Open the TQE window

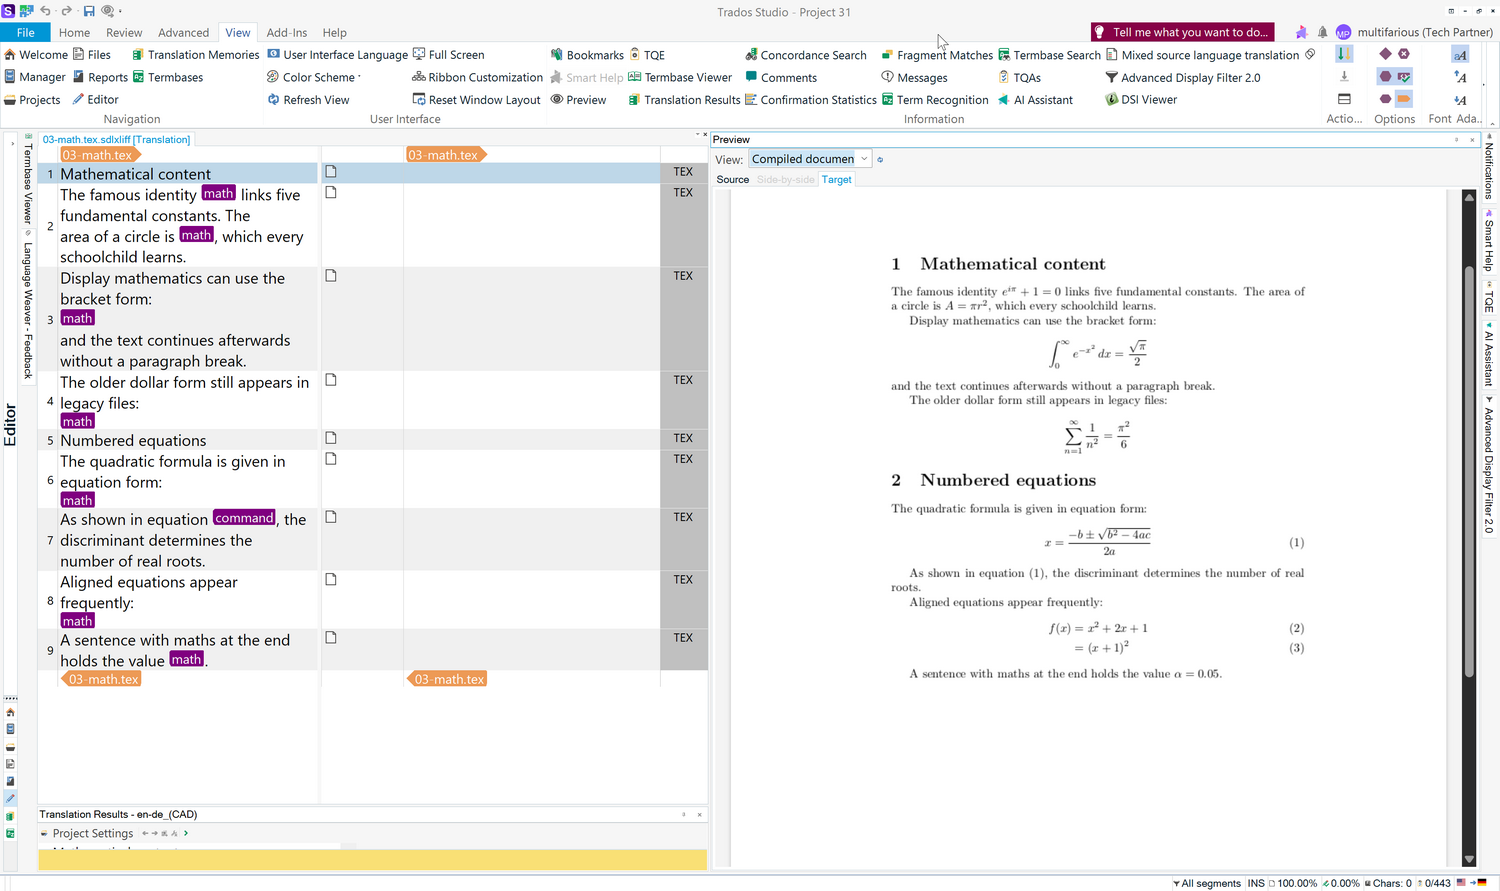(647, 55)
